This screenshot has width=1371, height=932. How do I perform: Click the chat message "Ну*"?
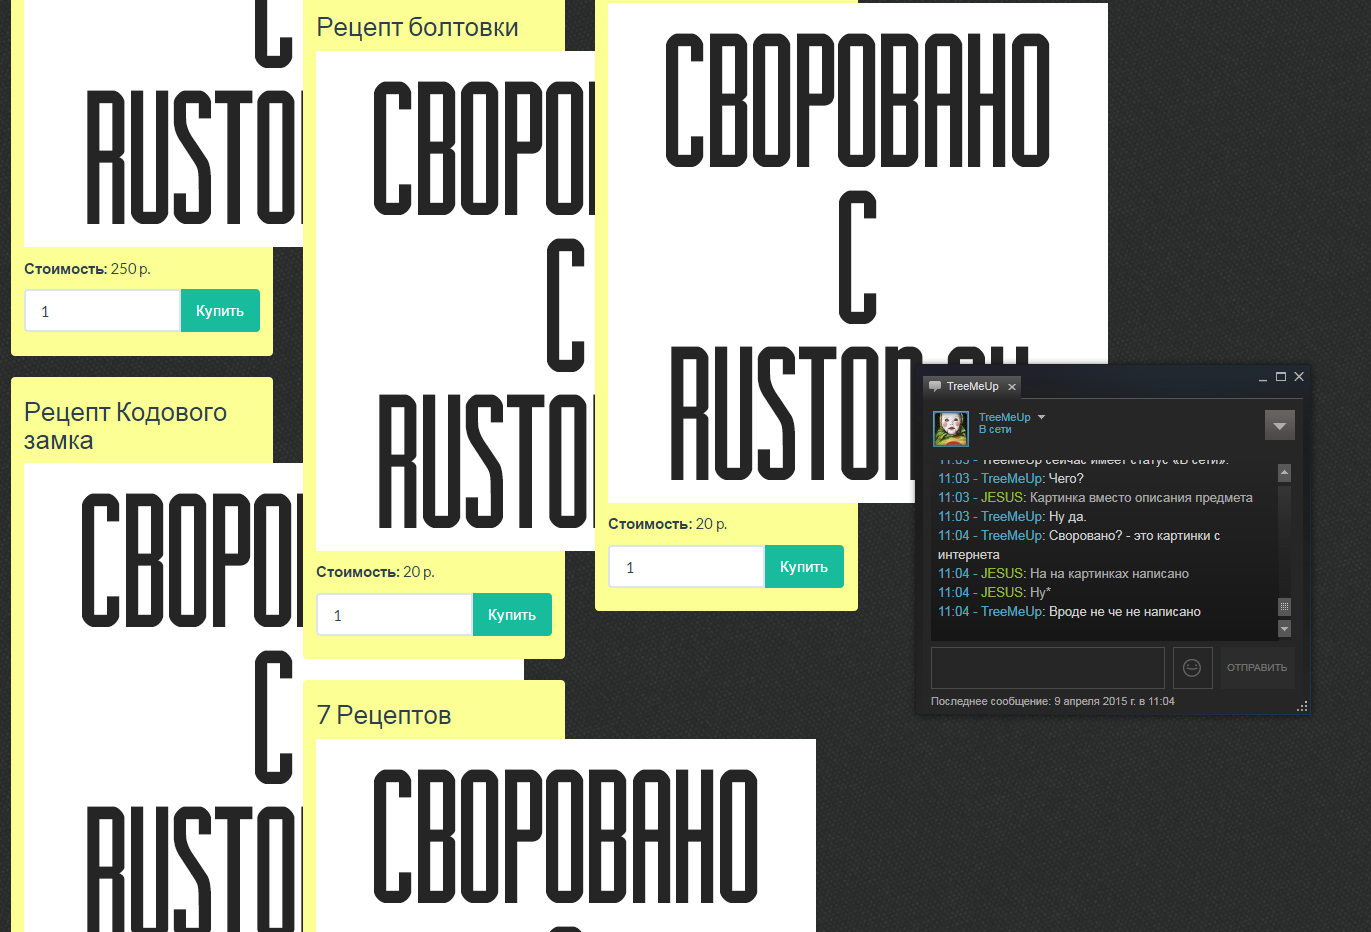(1040, 593)
